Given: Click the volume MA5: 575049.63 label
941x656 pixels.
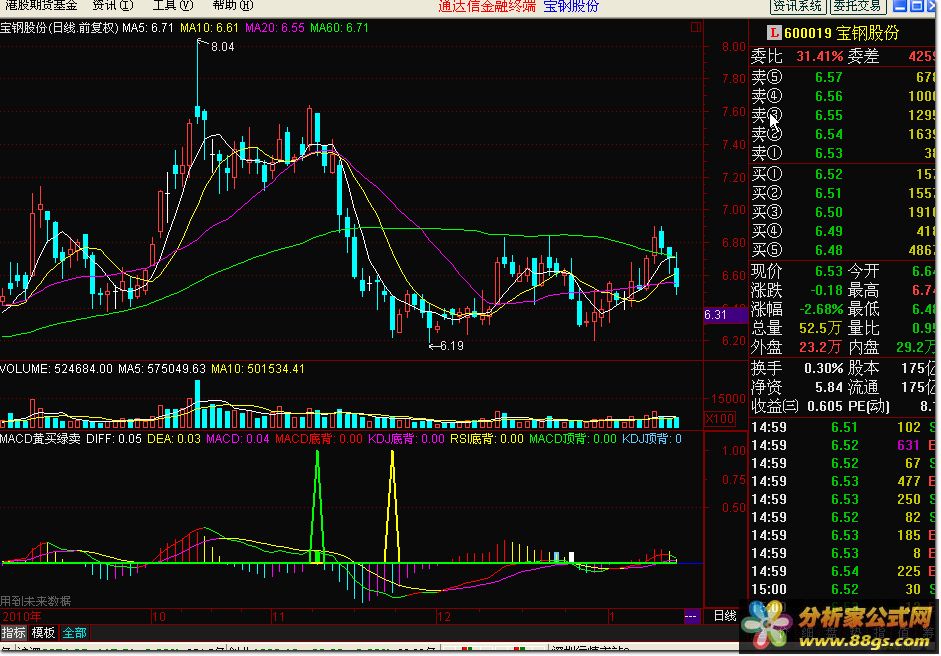Looking at the screenshot, I should [x=161, y=369].
